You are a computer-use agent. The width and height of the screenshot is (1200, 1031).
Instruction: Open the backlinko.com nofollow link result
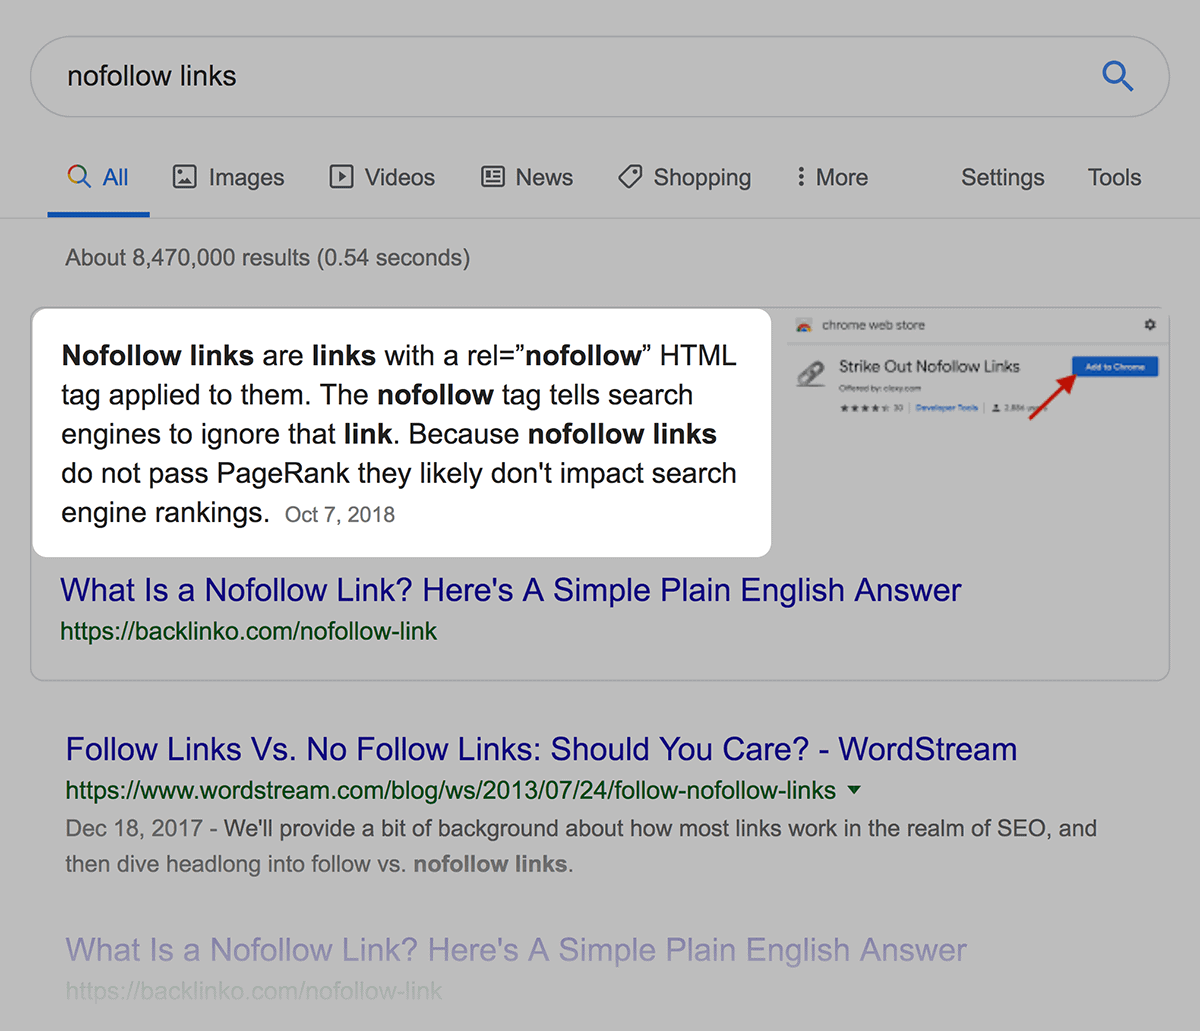[510, 590]
